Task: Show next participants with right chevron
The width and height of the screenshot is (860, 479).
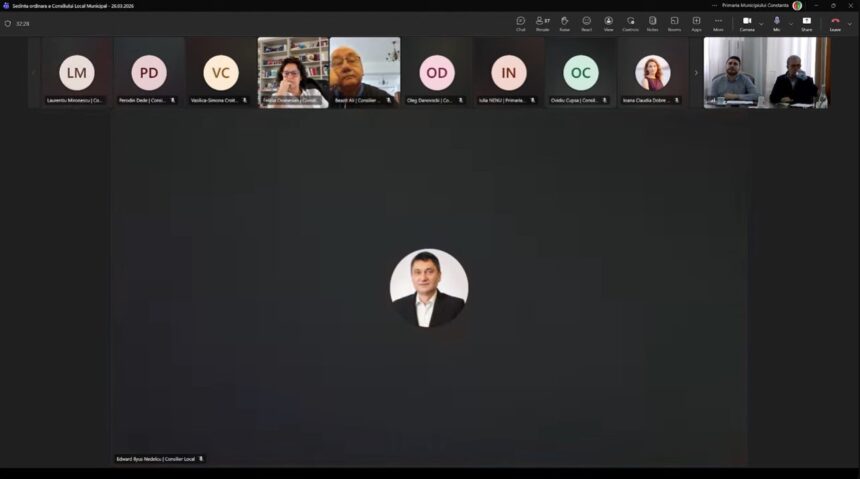Action: tap(696, 72)
